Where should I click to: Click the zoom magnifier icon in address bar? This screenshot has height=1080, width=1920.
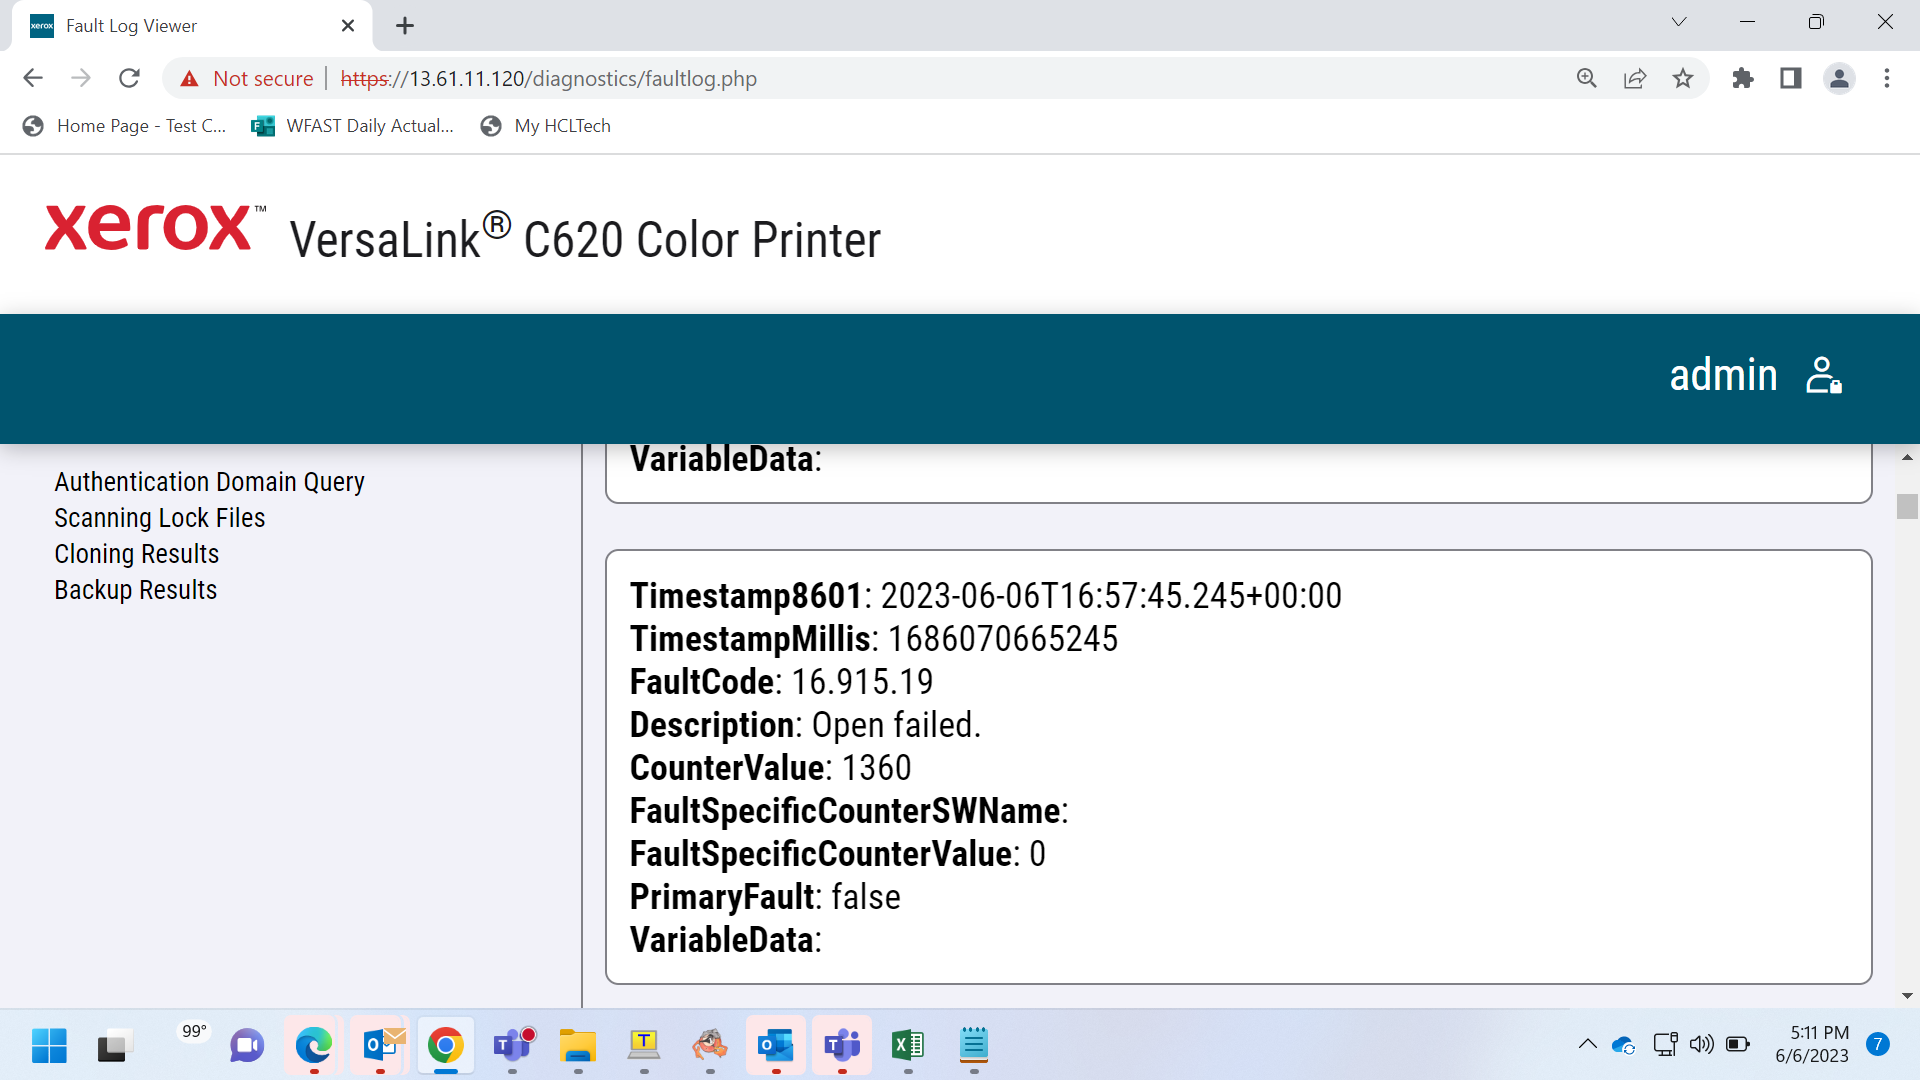pos(1587,78)
